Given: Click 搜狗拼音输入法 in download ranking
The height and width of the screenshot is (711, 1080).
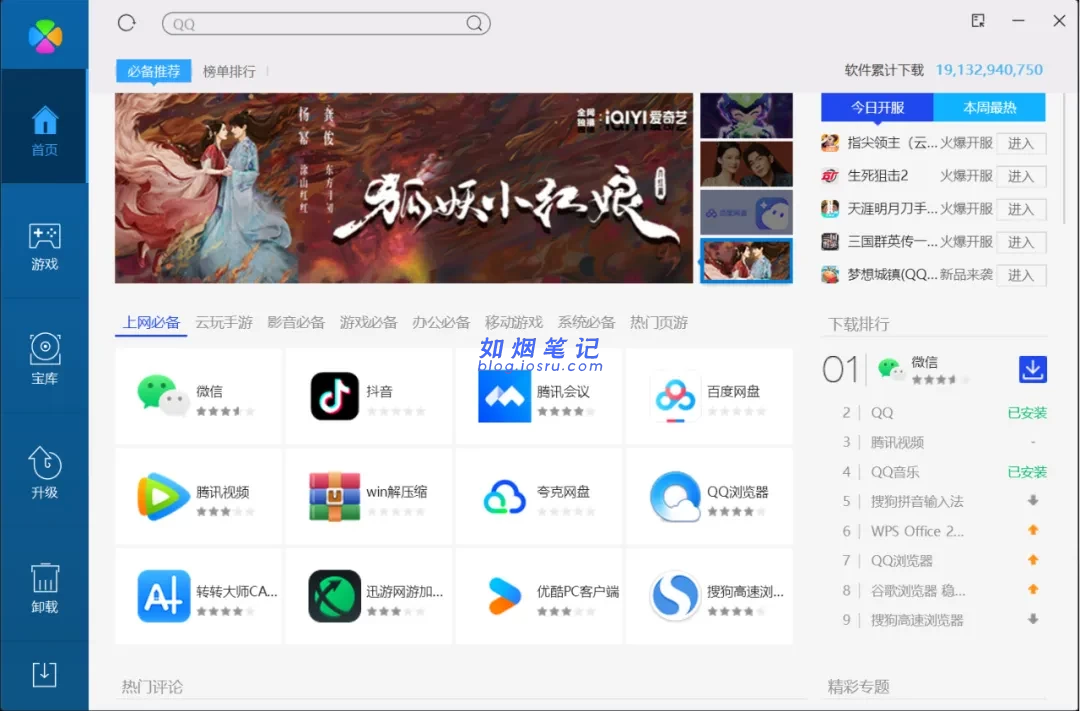Looking at the screenshot, I should (917, 502).
